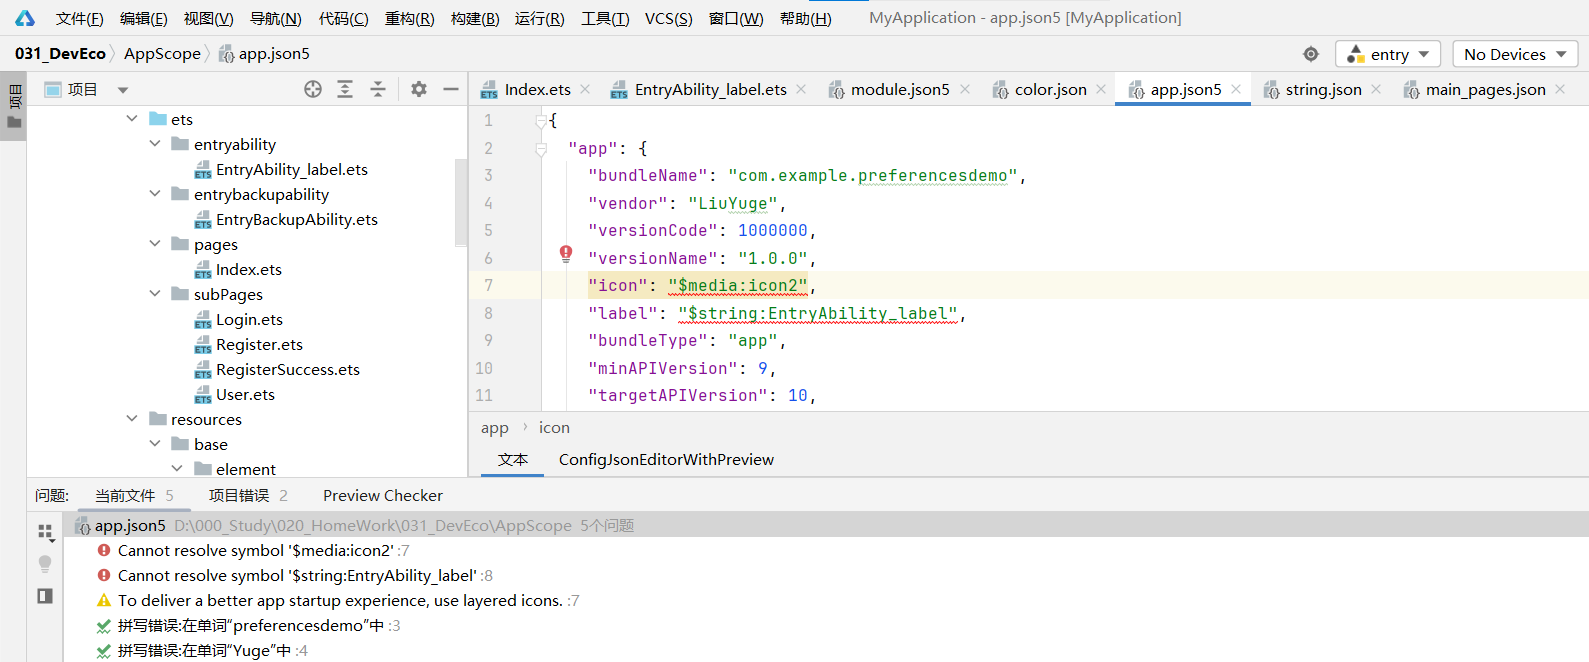This screenshot has height=662, width=1589.
Task: Select User.ets in project tree
Action: point(245,394)
